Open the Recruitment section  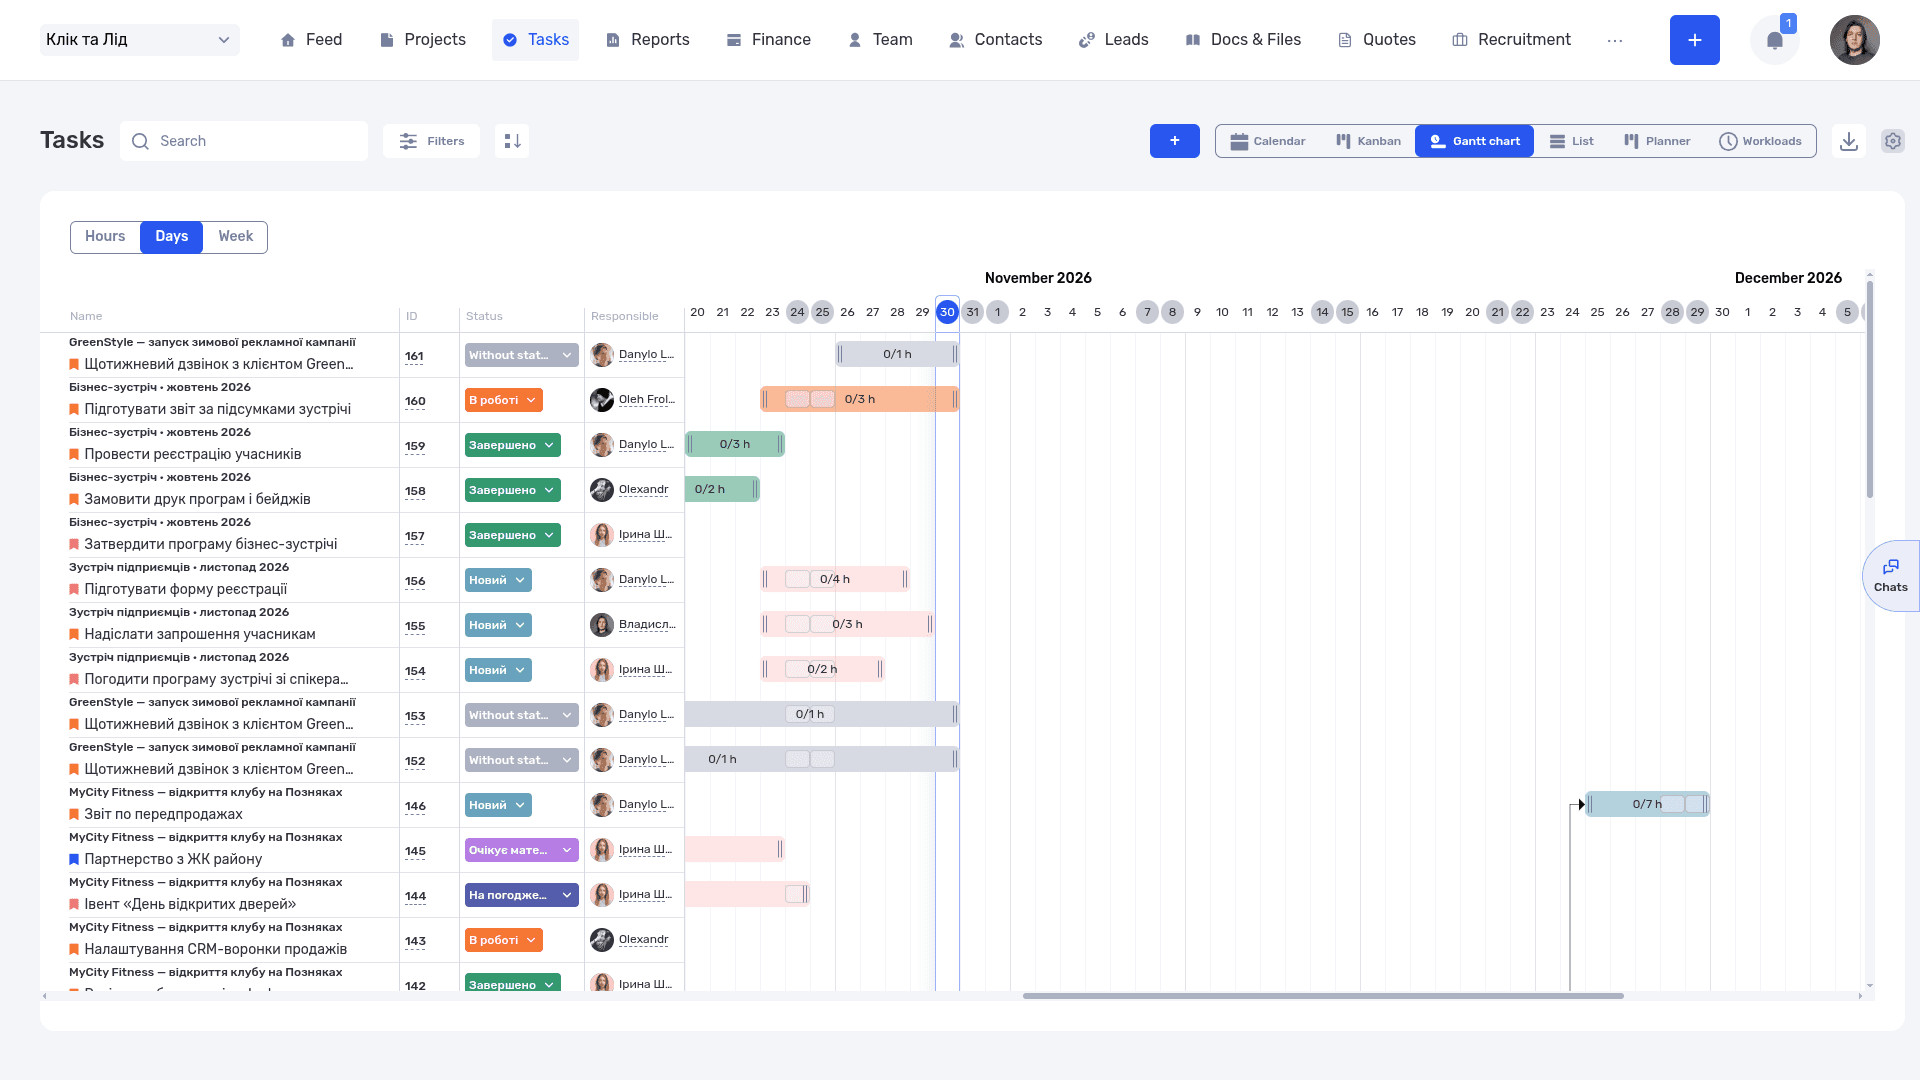coord(1511,40)
